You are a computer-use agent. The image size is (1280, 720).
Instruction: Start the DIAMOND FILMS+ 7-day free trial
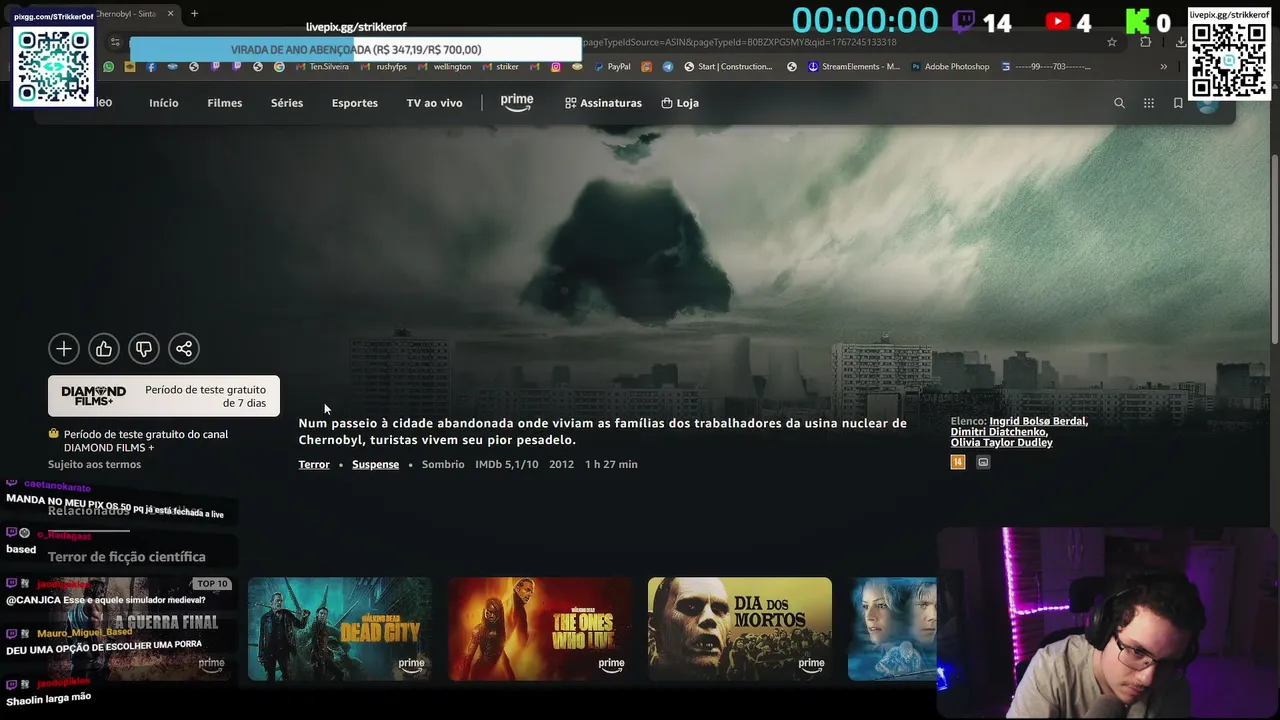pyautogui.click(x=164, y=396)
